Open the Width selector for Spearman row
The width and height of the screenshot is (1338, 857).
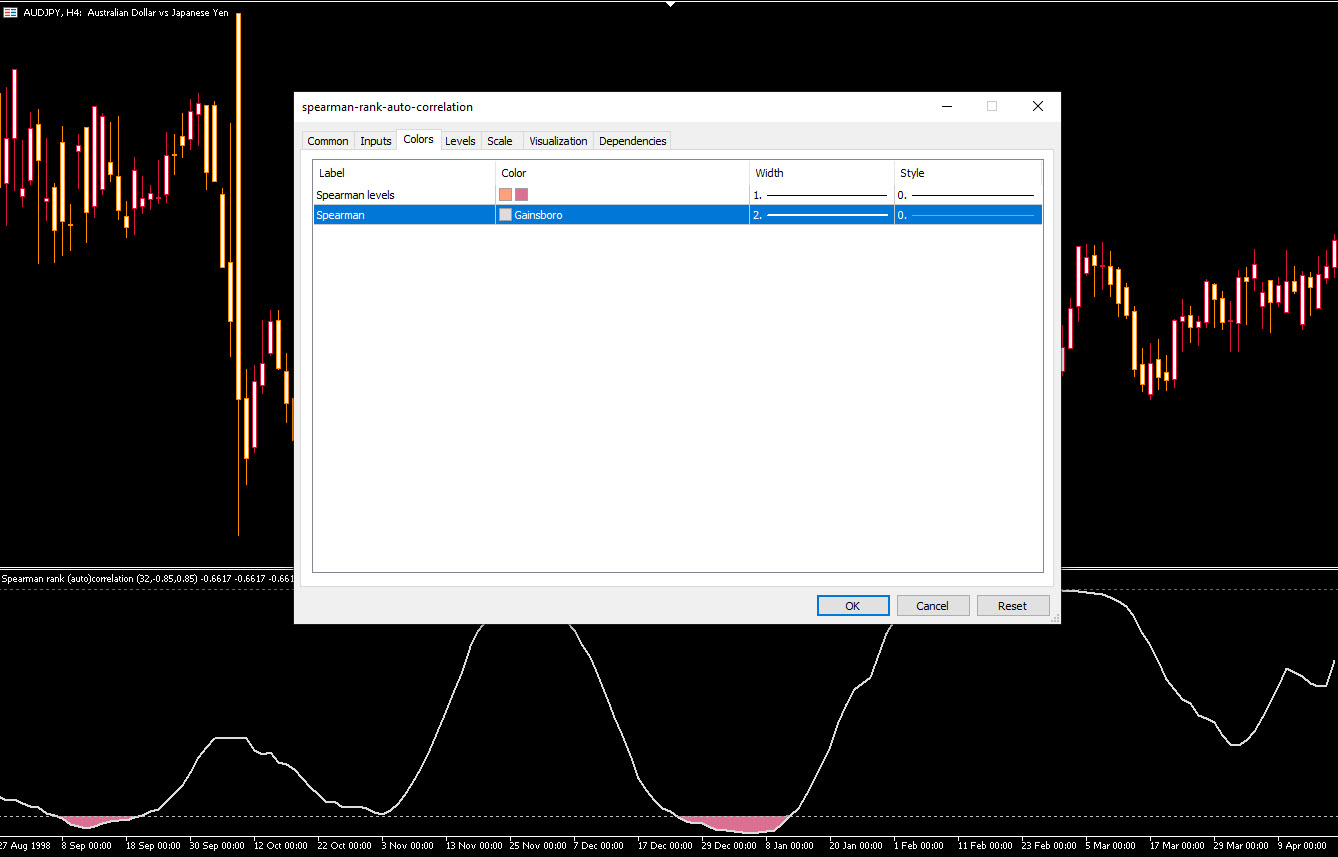click(x=821, y=215)
